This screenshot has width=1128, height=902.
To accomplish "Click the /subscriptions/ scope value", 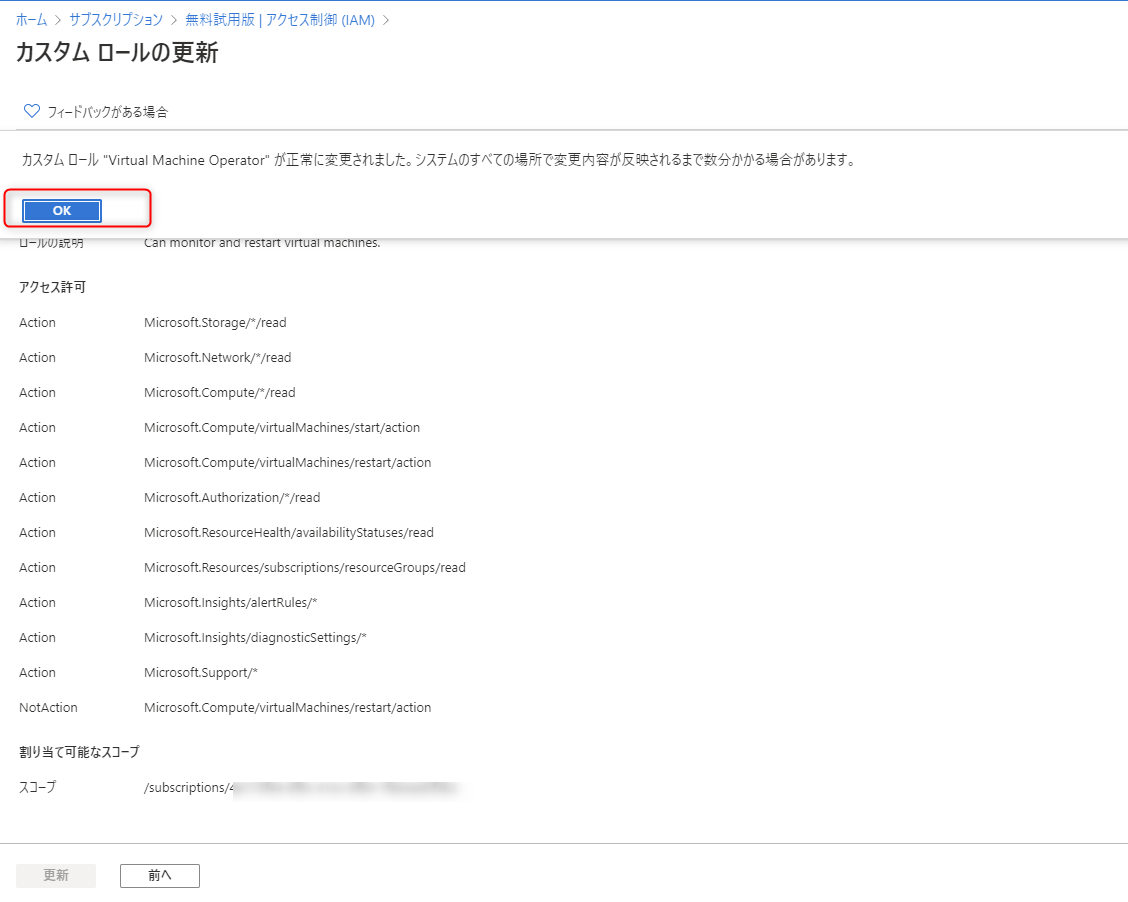I will (x=301, y=788).
